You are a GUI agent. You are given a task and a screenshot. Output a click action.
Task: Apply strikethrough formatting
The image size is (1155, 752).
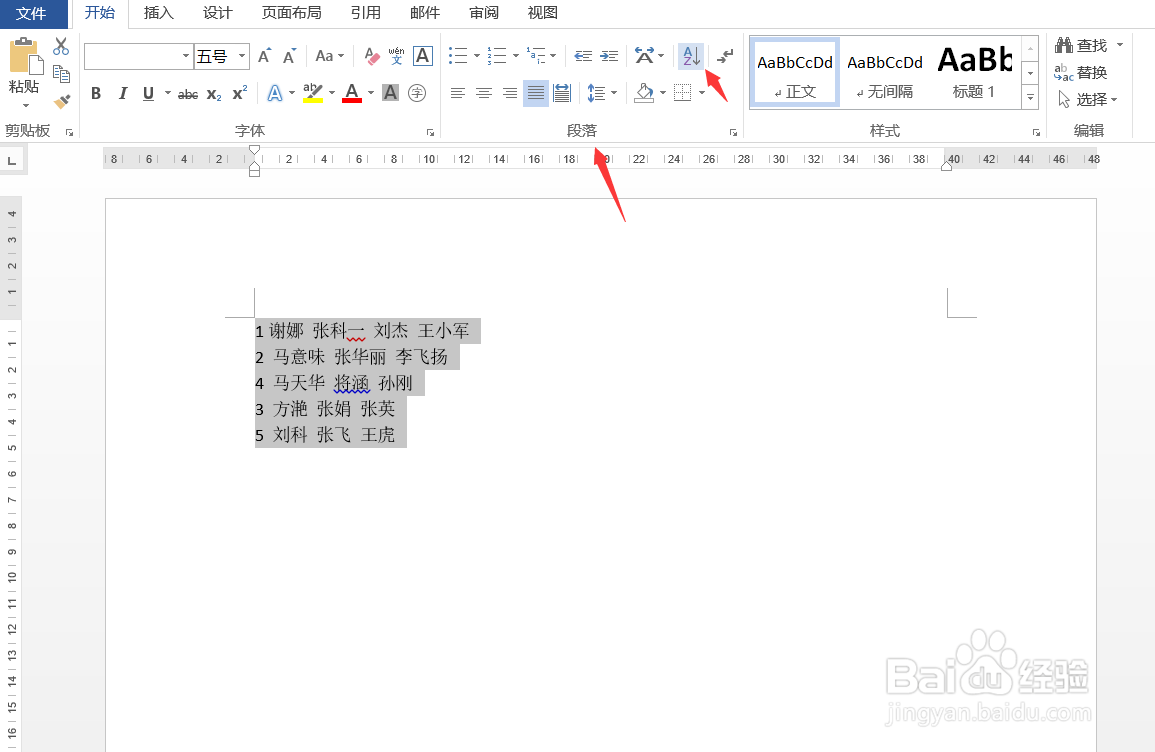point(188,94)
